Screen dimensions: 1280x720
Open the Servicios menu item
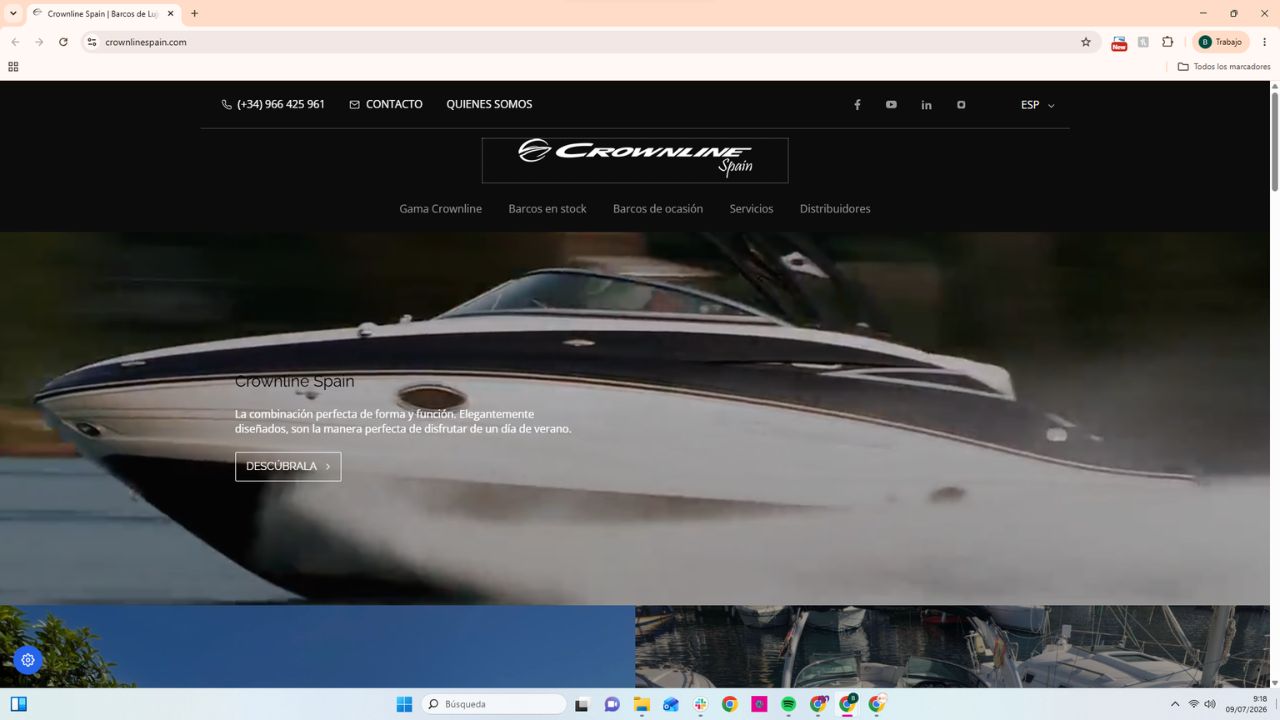click(751, 209)
